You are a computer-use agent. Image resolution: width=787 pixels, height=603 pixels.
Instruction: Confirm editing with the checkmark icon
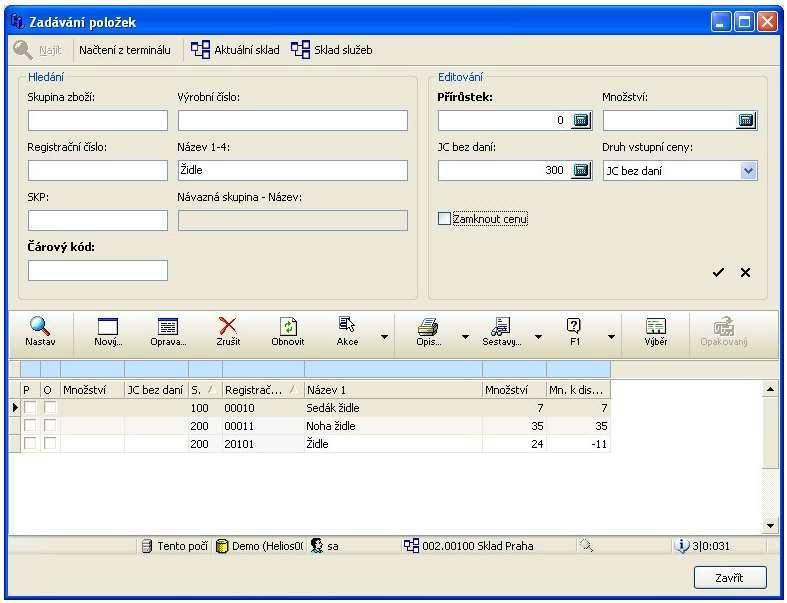coord(718,272)
